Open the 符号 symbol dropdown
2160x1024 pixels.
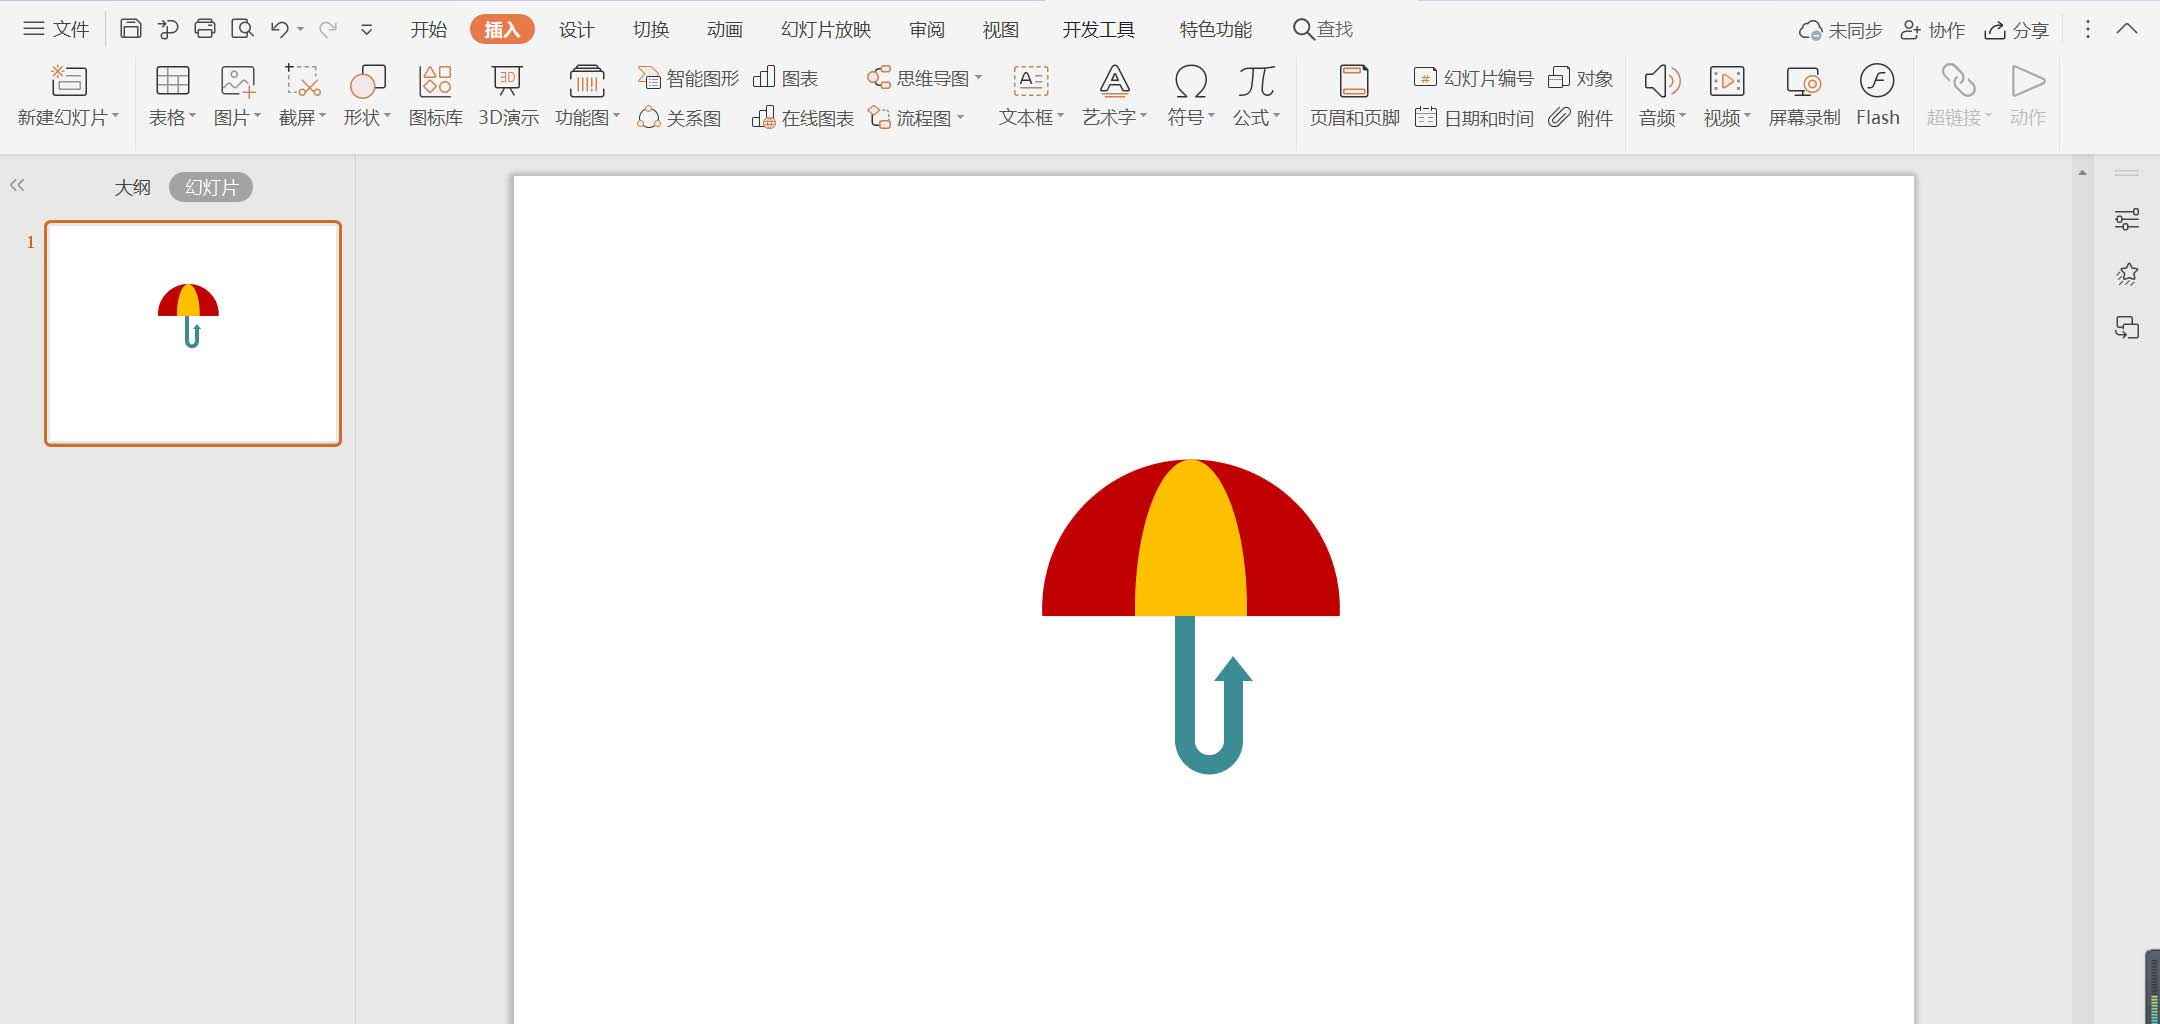pyautogui.click(x=1189, y=95)
